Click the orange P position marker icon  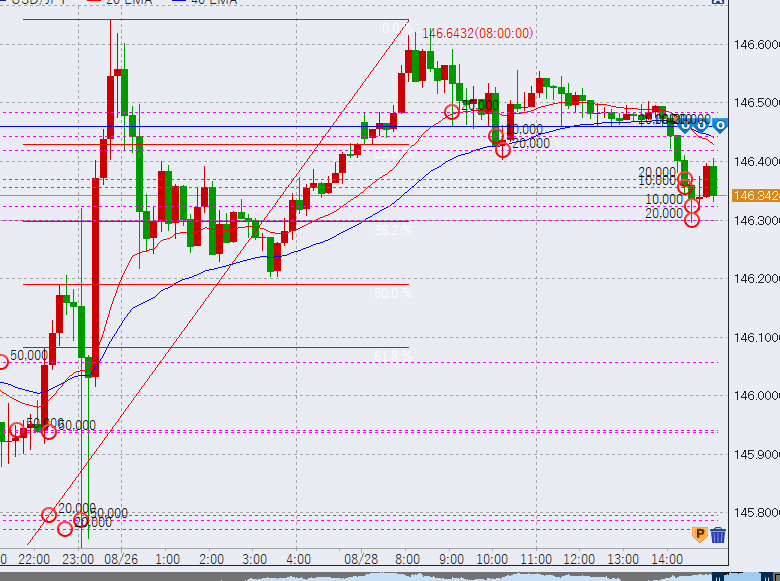point(700,536)
